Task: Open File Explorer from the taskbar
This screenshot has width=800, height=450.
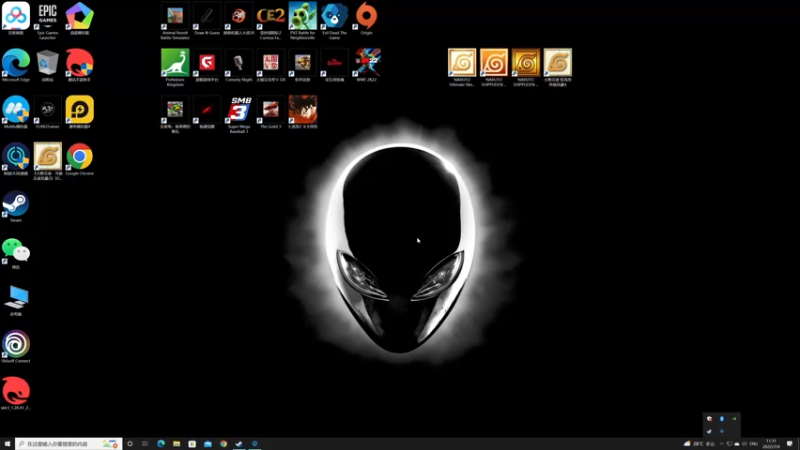Action: (x=177, y=444)
